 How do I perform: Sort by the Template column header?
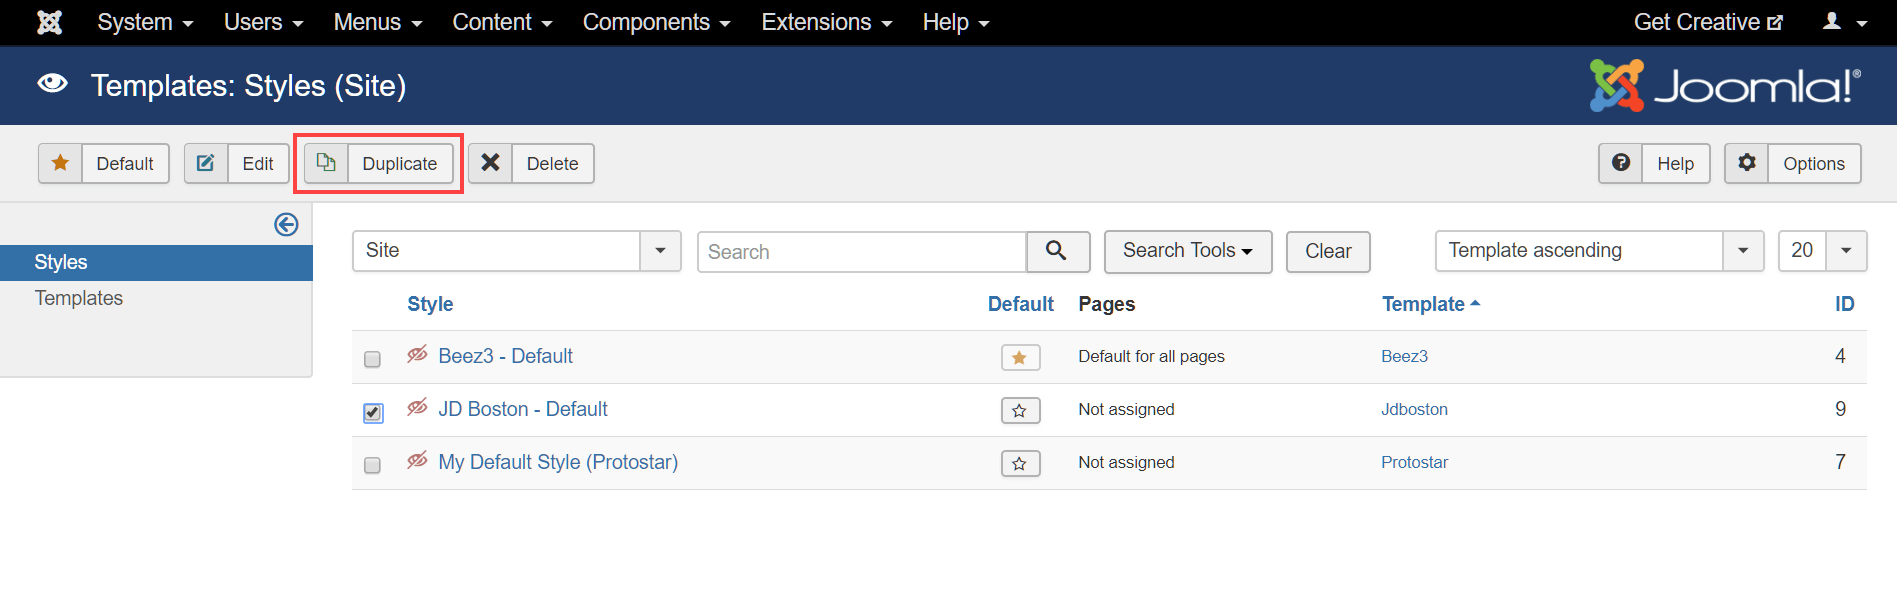[x=1430, y=304]
